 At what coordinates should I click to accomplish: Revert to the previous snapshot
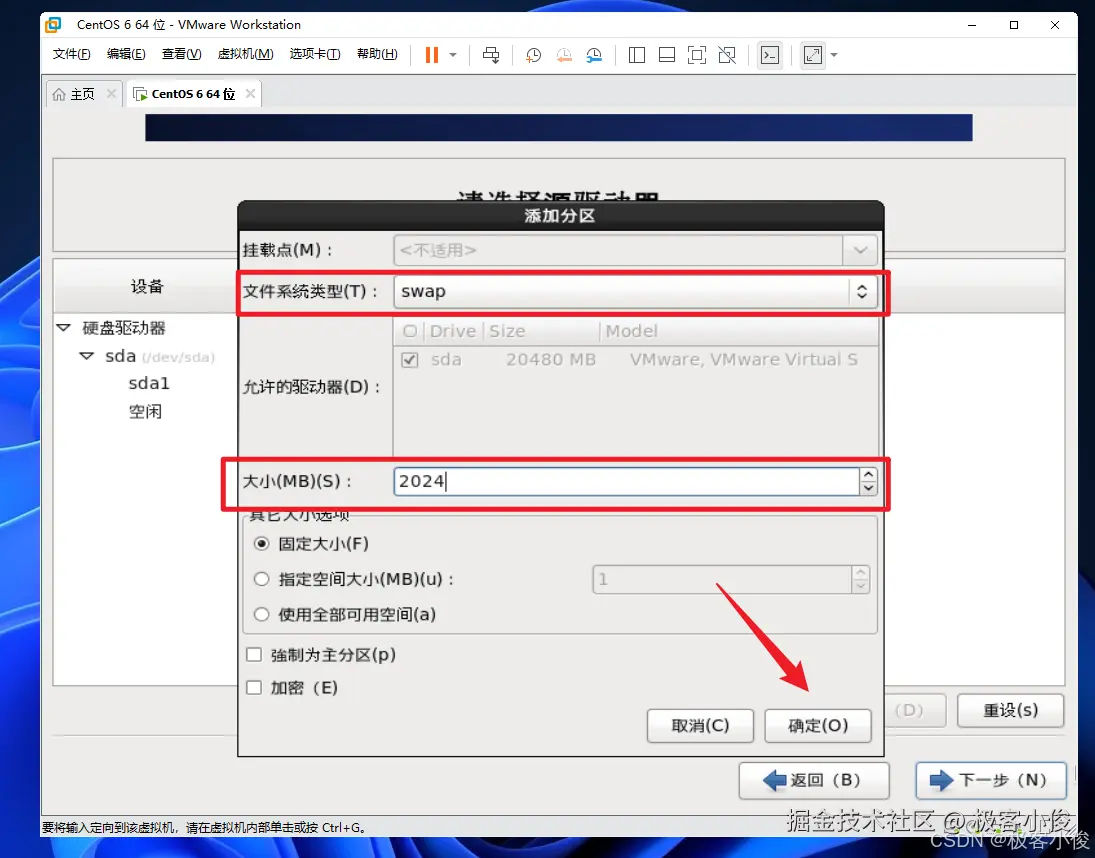(x=564, y=54)
